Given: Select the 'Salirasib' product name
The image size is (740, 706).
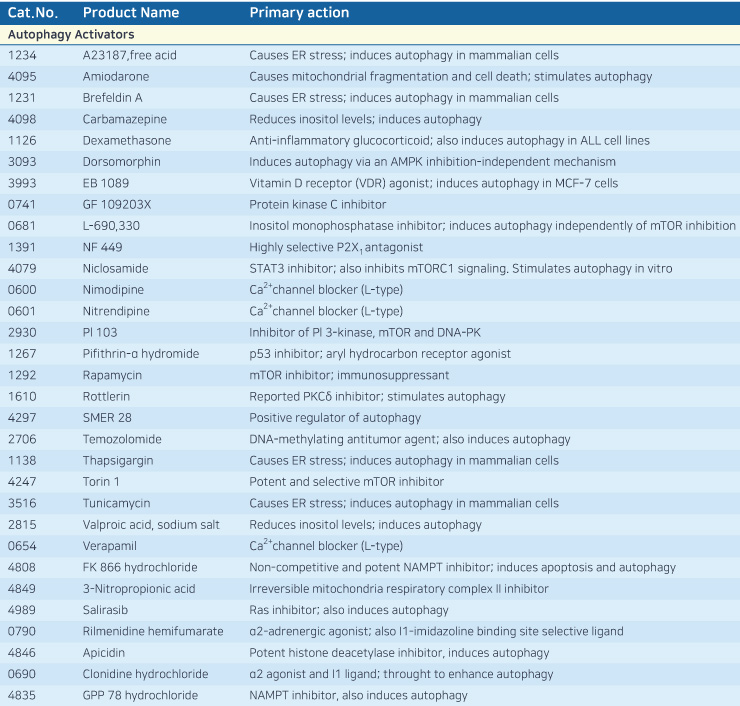Looking at the screenshot, I should point(105,610).
